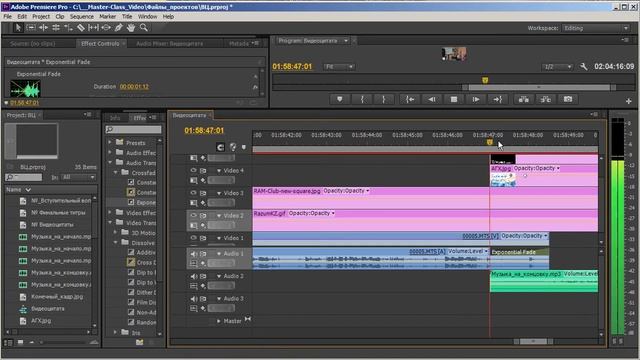The height and width of the screenshot is (360, 640).
Task: Collapse the Video 3 track
Action: (x=219, y=193)
